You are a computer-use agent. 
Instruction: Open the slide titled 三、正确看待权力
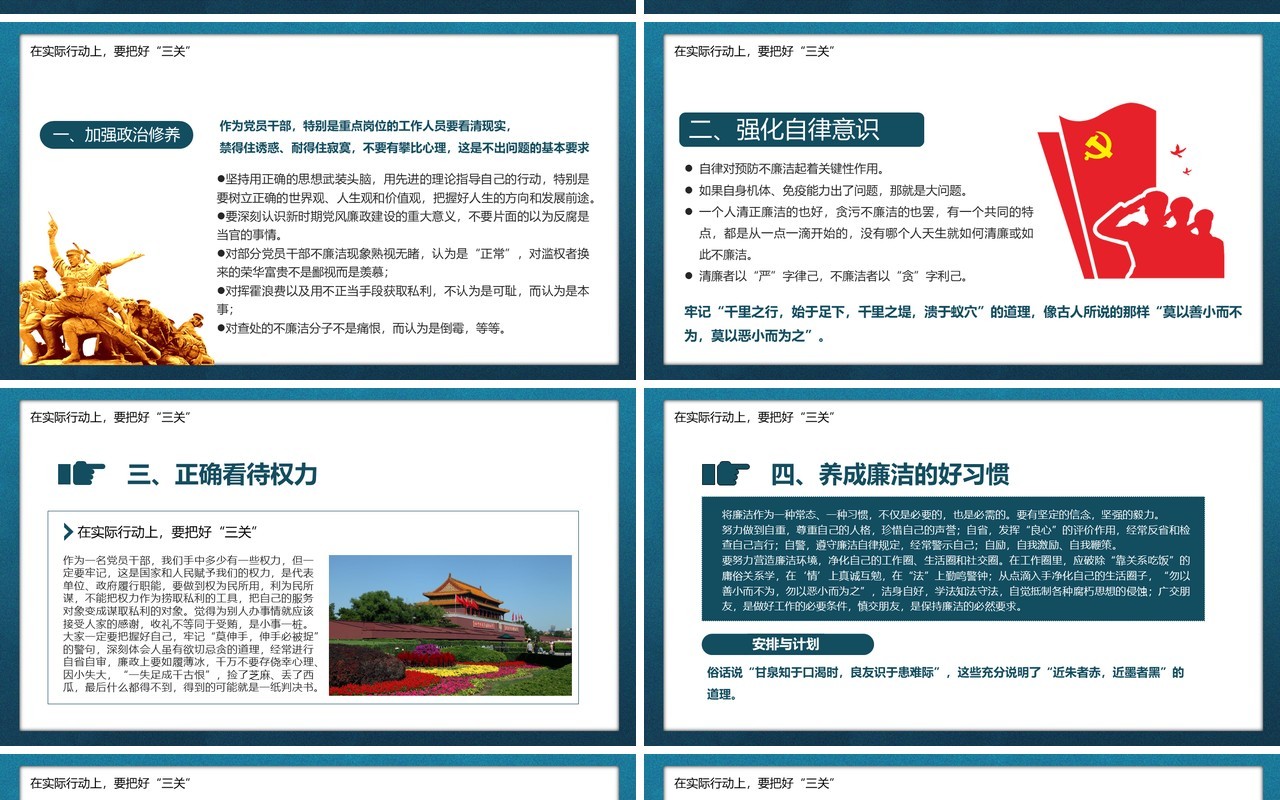click(318, 567)
